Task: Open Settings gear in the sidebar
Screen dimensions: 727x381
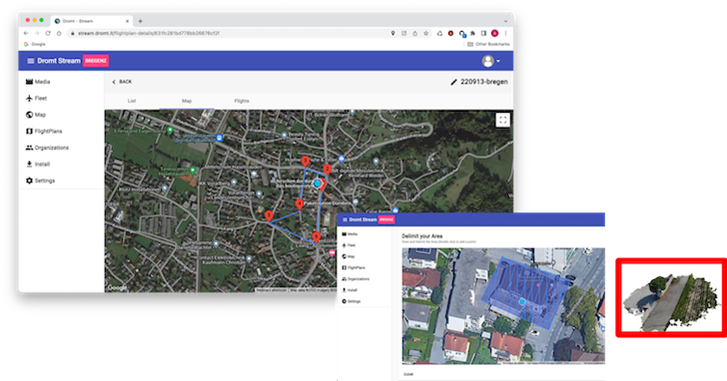Action: [x=40, y=181]
